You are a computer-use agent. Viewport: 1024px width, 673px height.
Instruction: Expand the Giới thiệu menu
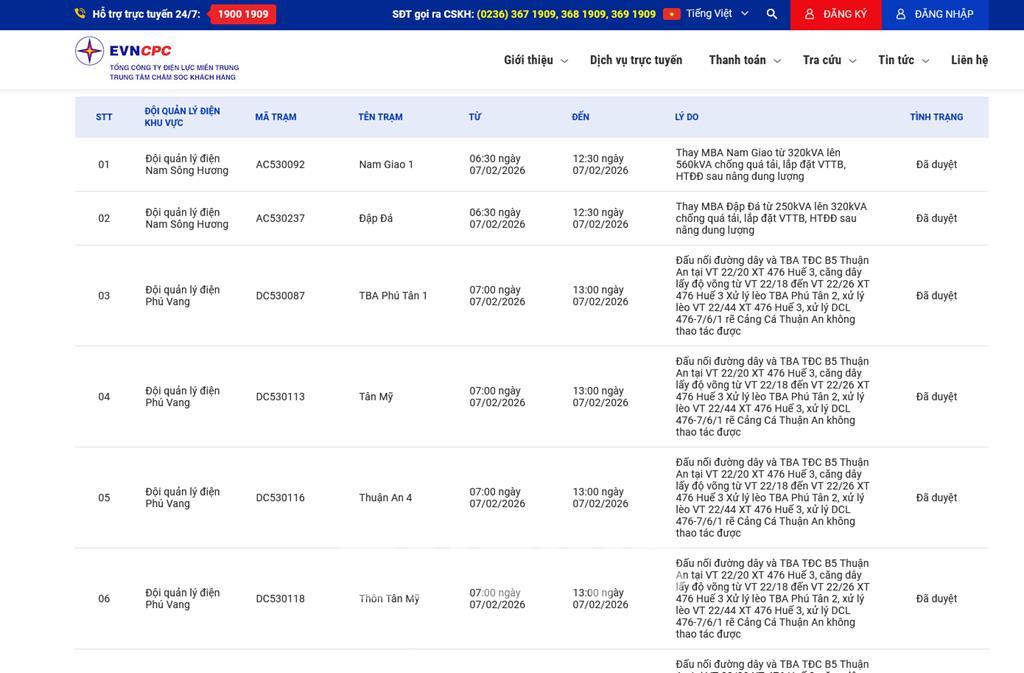click(x=535, y=60)
